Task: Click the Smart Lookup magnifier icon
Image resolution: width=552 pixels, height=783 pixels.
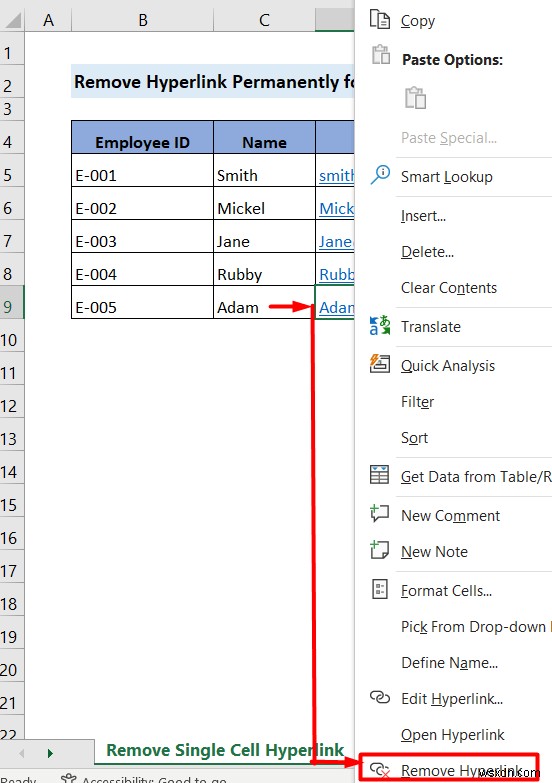Action: (380, 175)
